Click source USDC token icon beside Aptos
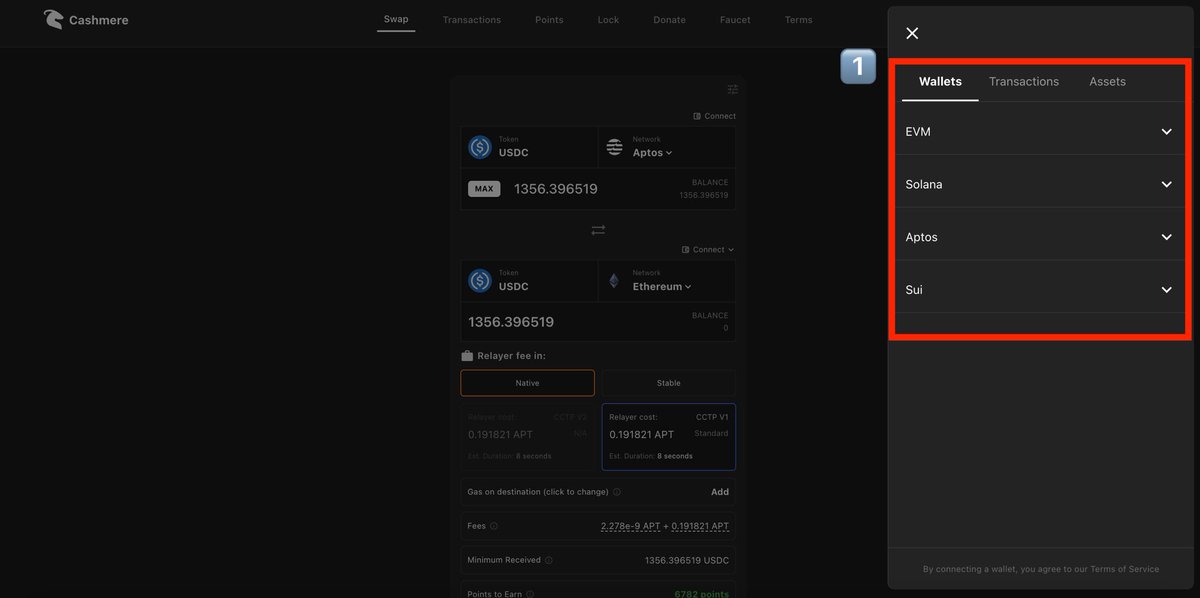The image size is (1200, 598). [480, 147]
